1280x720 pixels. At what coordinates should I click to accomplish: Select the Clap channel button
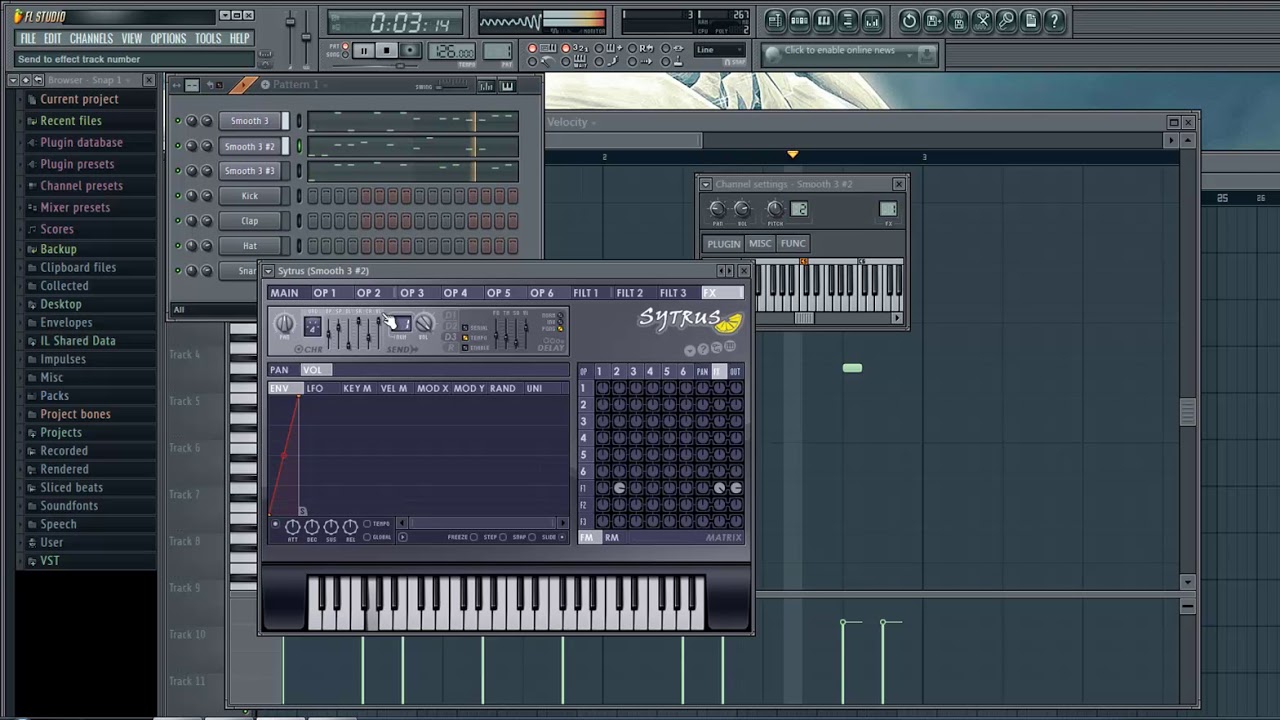(x=250, y=221)
